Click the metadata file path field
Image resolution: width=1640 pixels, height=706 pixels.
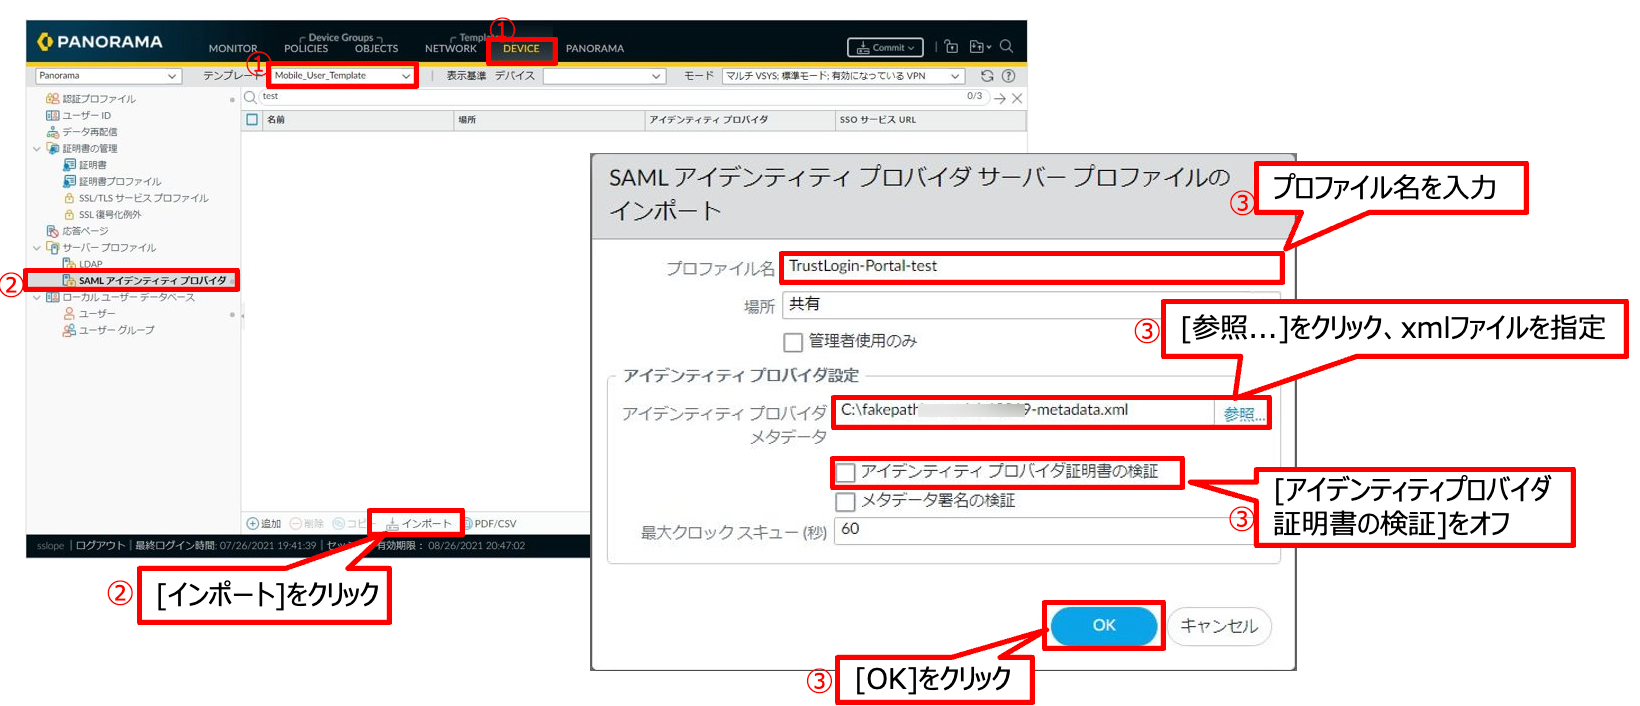coord(1025,412)
